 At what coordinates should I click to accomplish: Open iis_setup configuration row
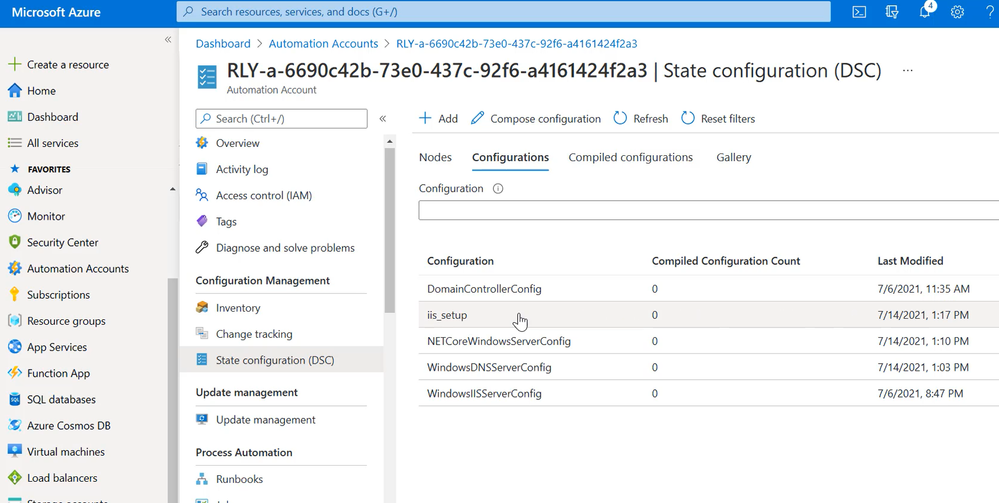coord(708,315)
